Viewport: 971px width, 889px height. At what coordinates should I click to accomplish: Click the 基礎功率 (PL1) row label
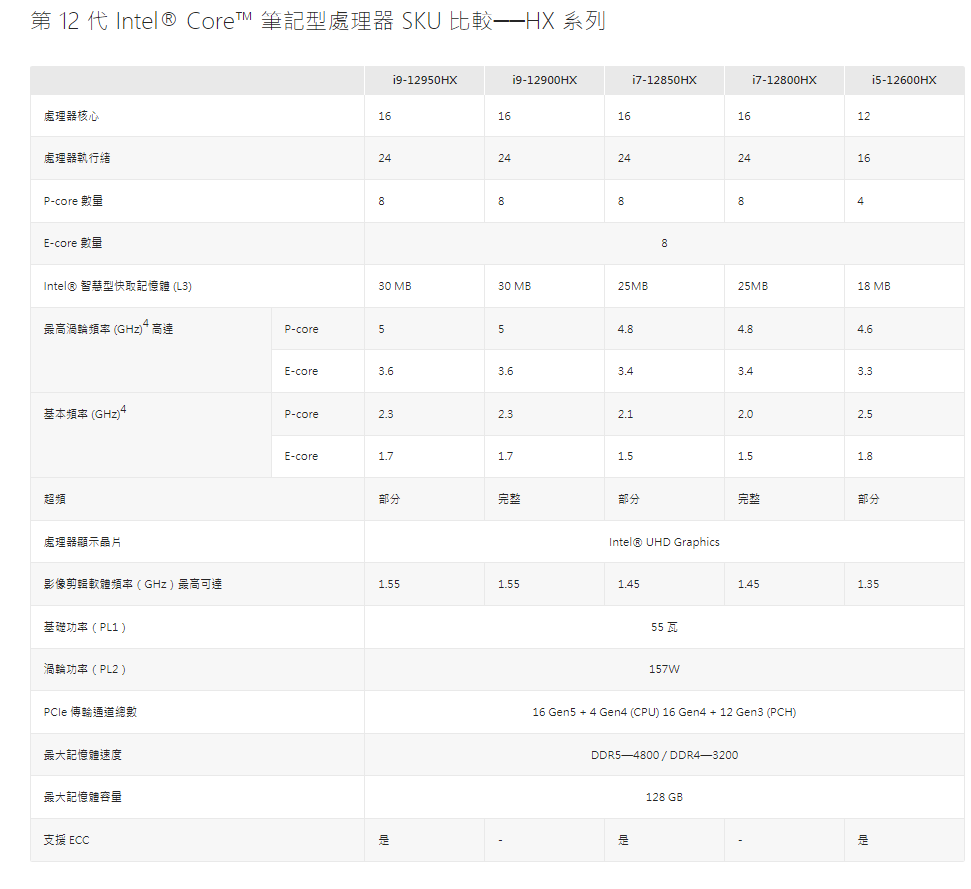pyautogui.click(x=85, y=627)
